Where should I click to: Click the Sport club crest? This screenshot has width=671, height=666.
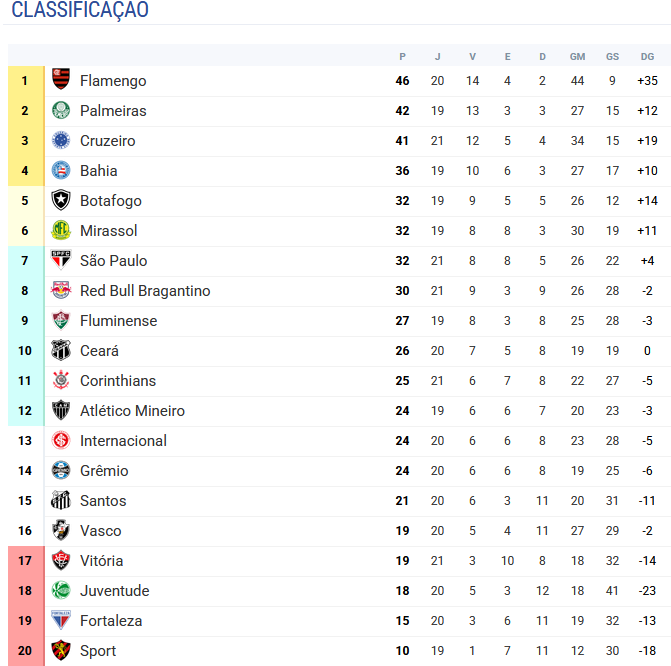tap(61, 650)
